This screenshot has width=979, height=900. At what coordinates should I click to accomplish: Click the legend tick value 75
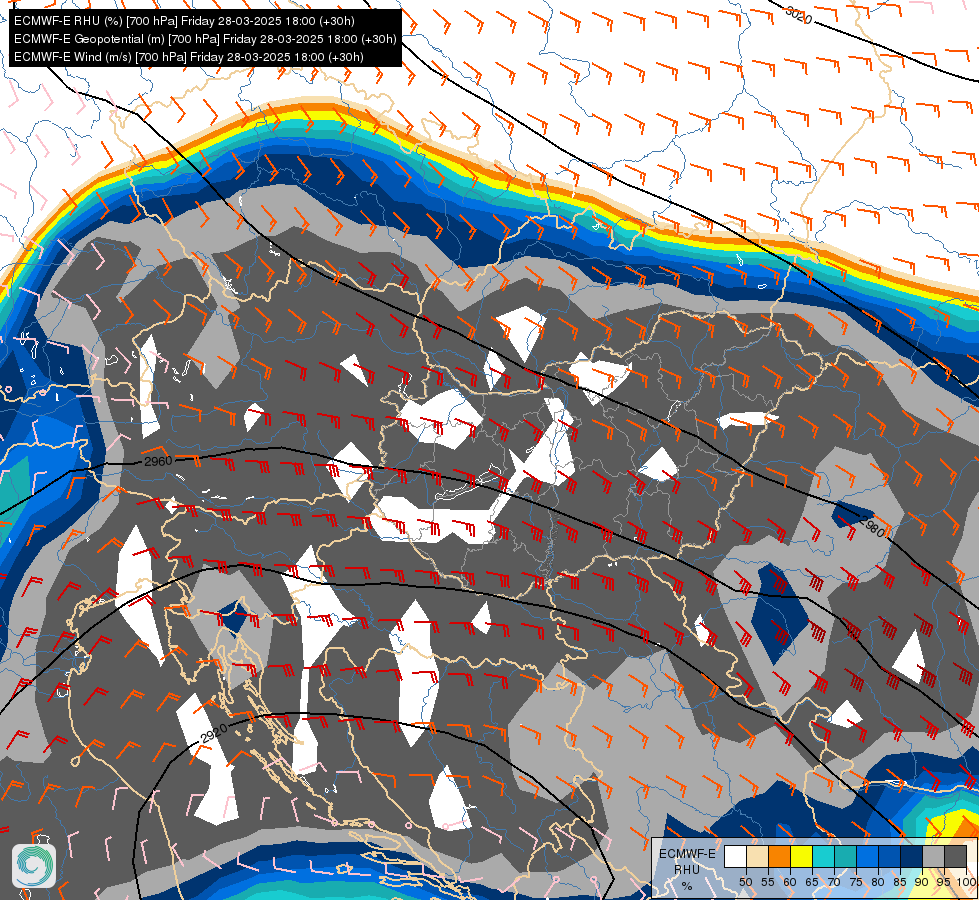pos(856,882)
